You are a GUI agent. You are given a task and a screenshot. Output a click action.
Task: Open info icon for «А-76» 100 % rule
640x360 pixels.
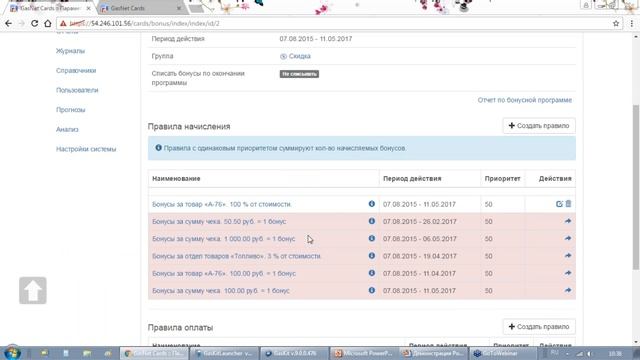tap(371, 204)
